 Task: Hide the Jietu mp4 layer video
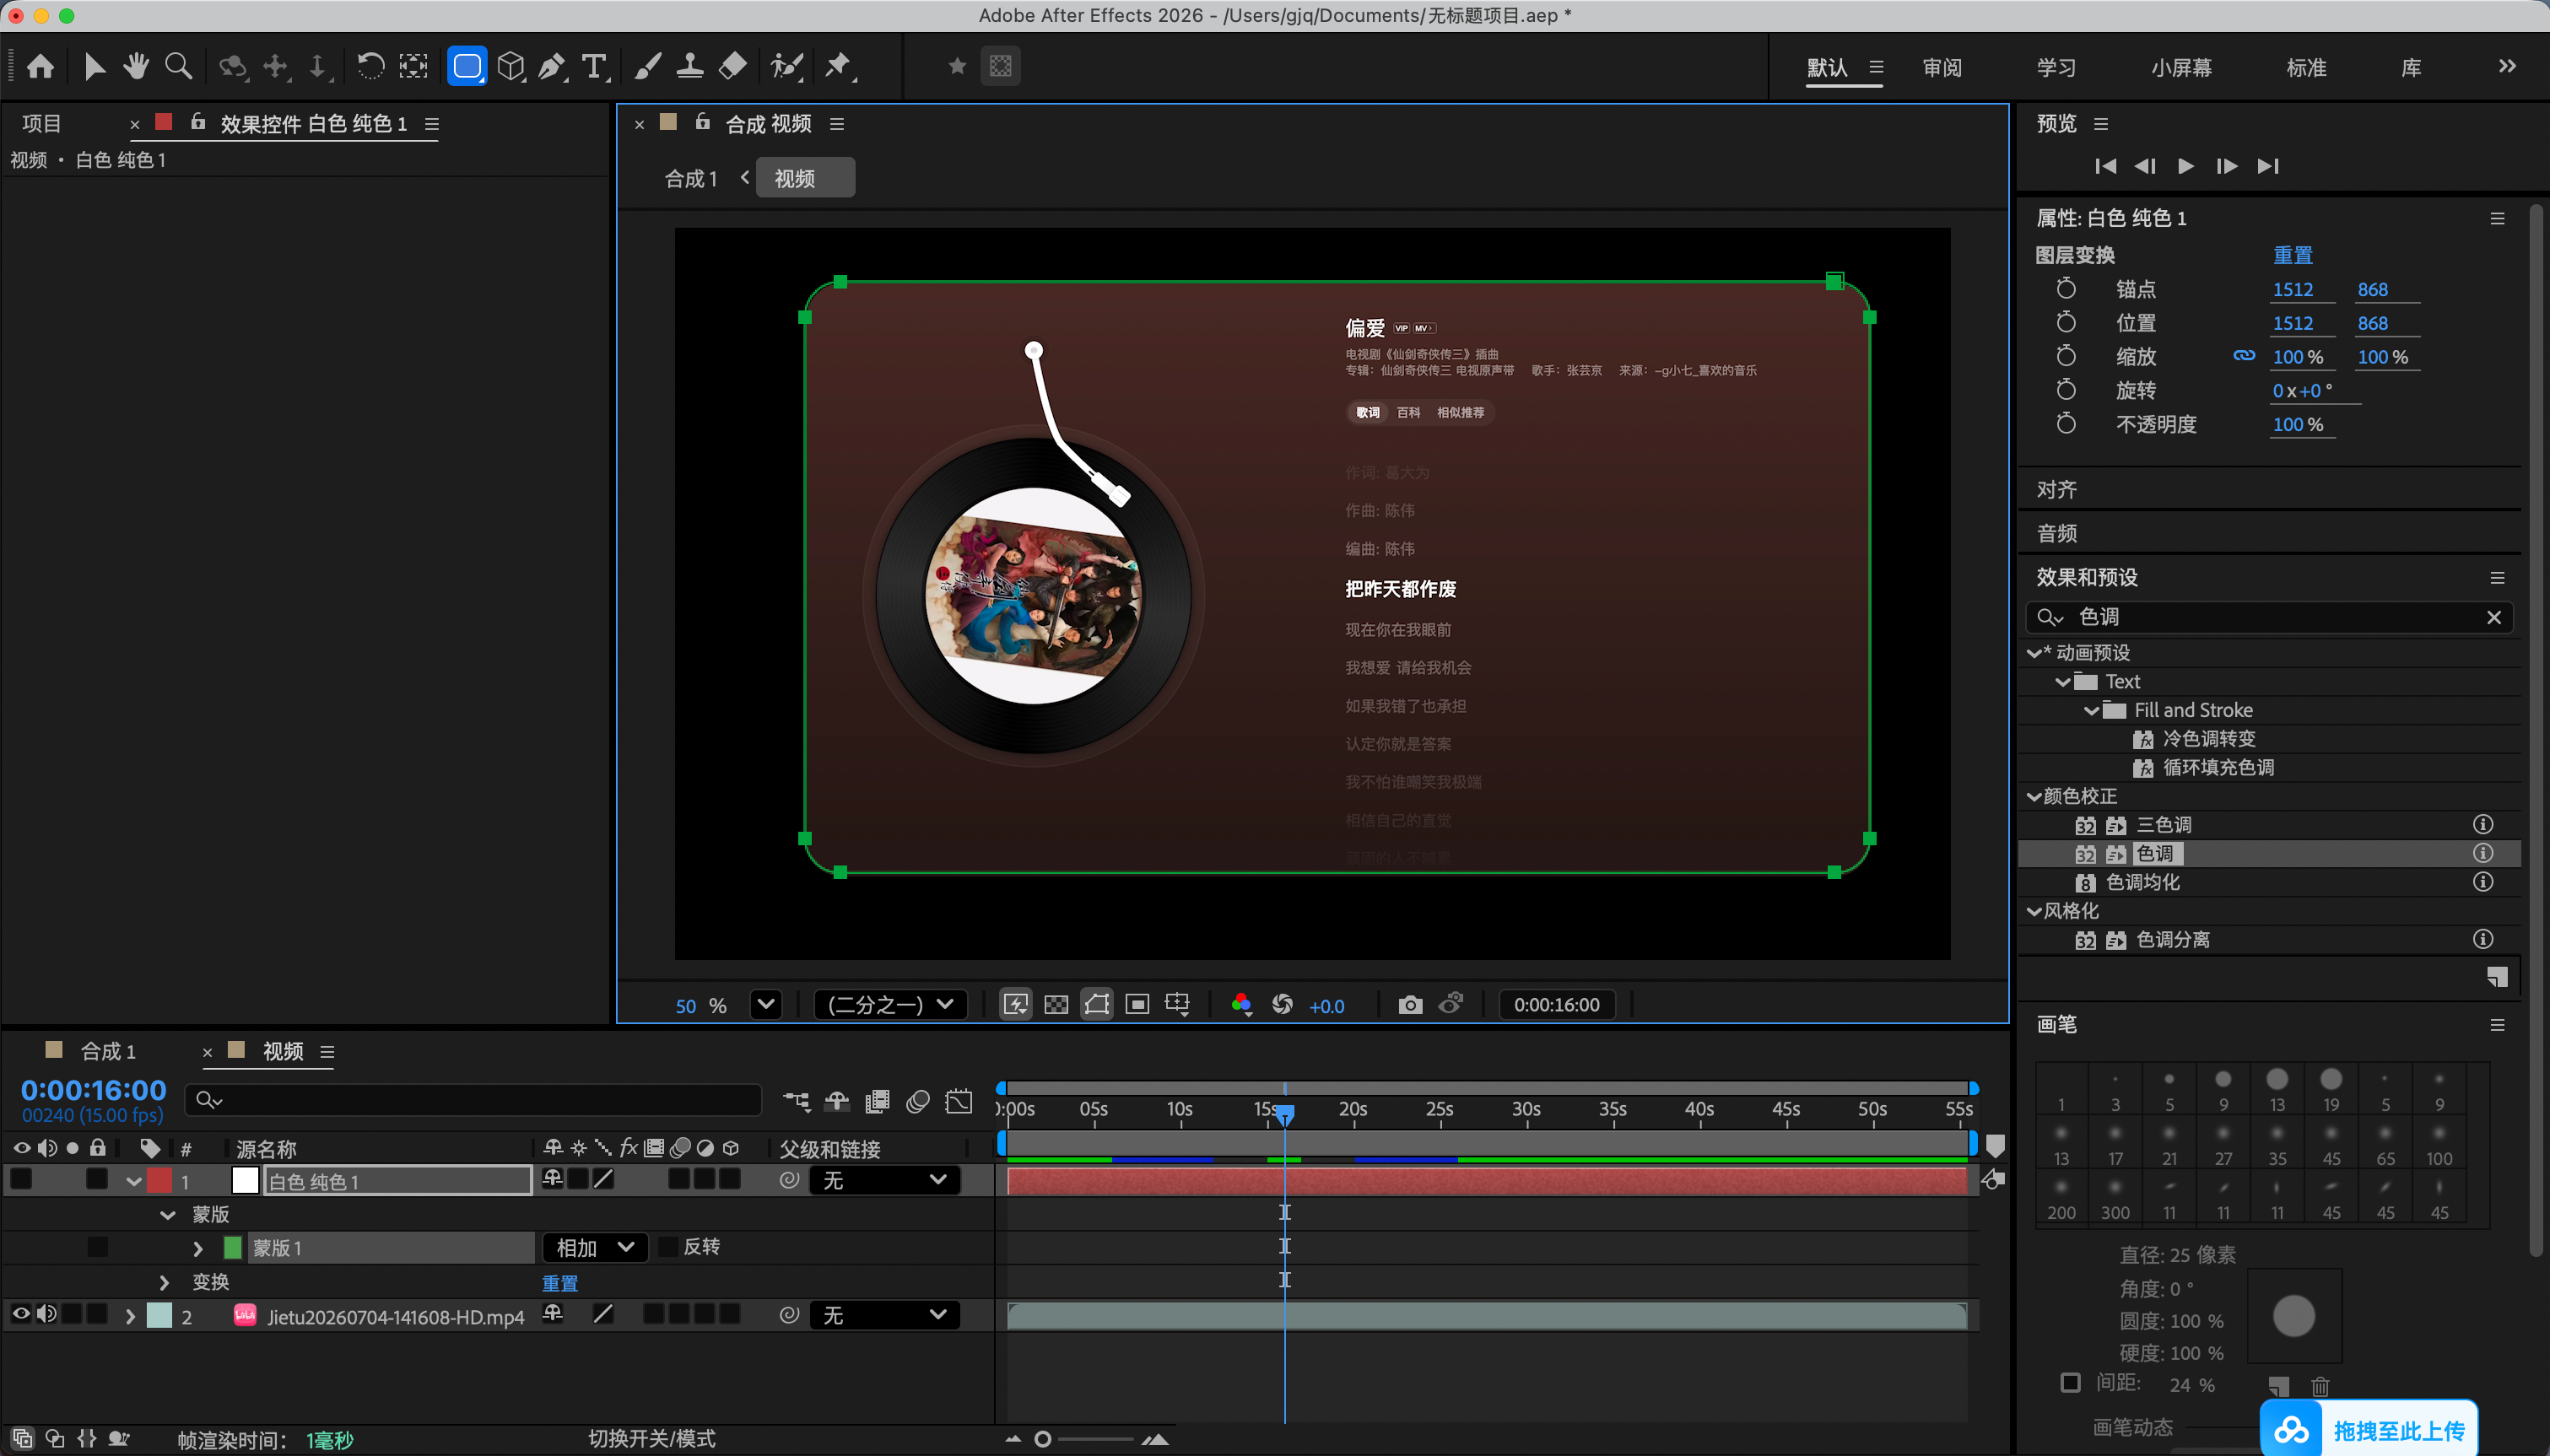pos(21,1314)
